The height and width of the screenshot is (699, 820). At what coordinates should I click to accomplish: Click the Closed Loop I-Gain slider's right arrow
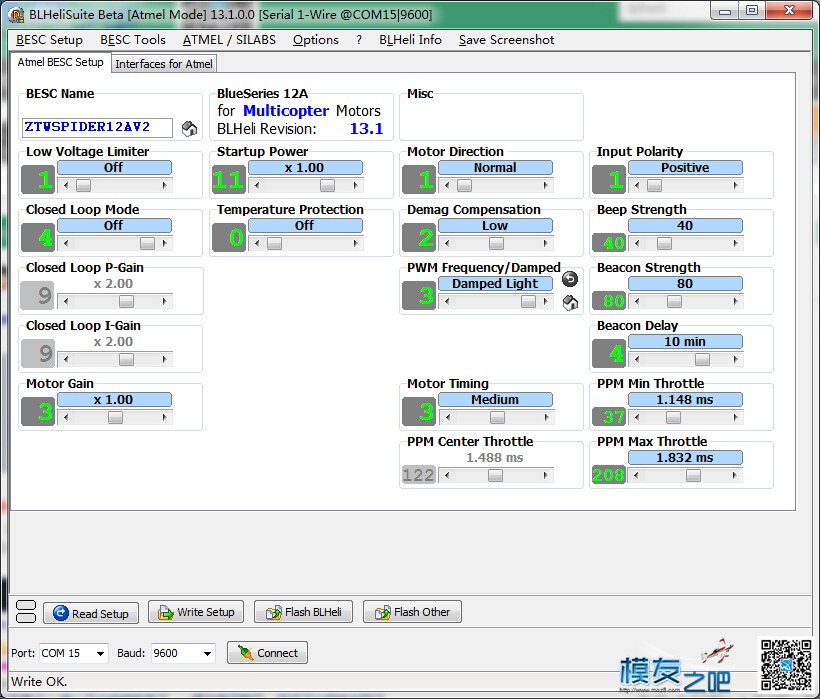click(x=164, y=359)
